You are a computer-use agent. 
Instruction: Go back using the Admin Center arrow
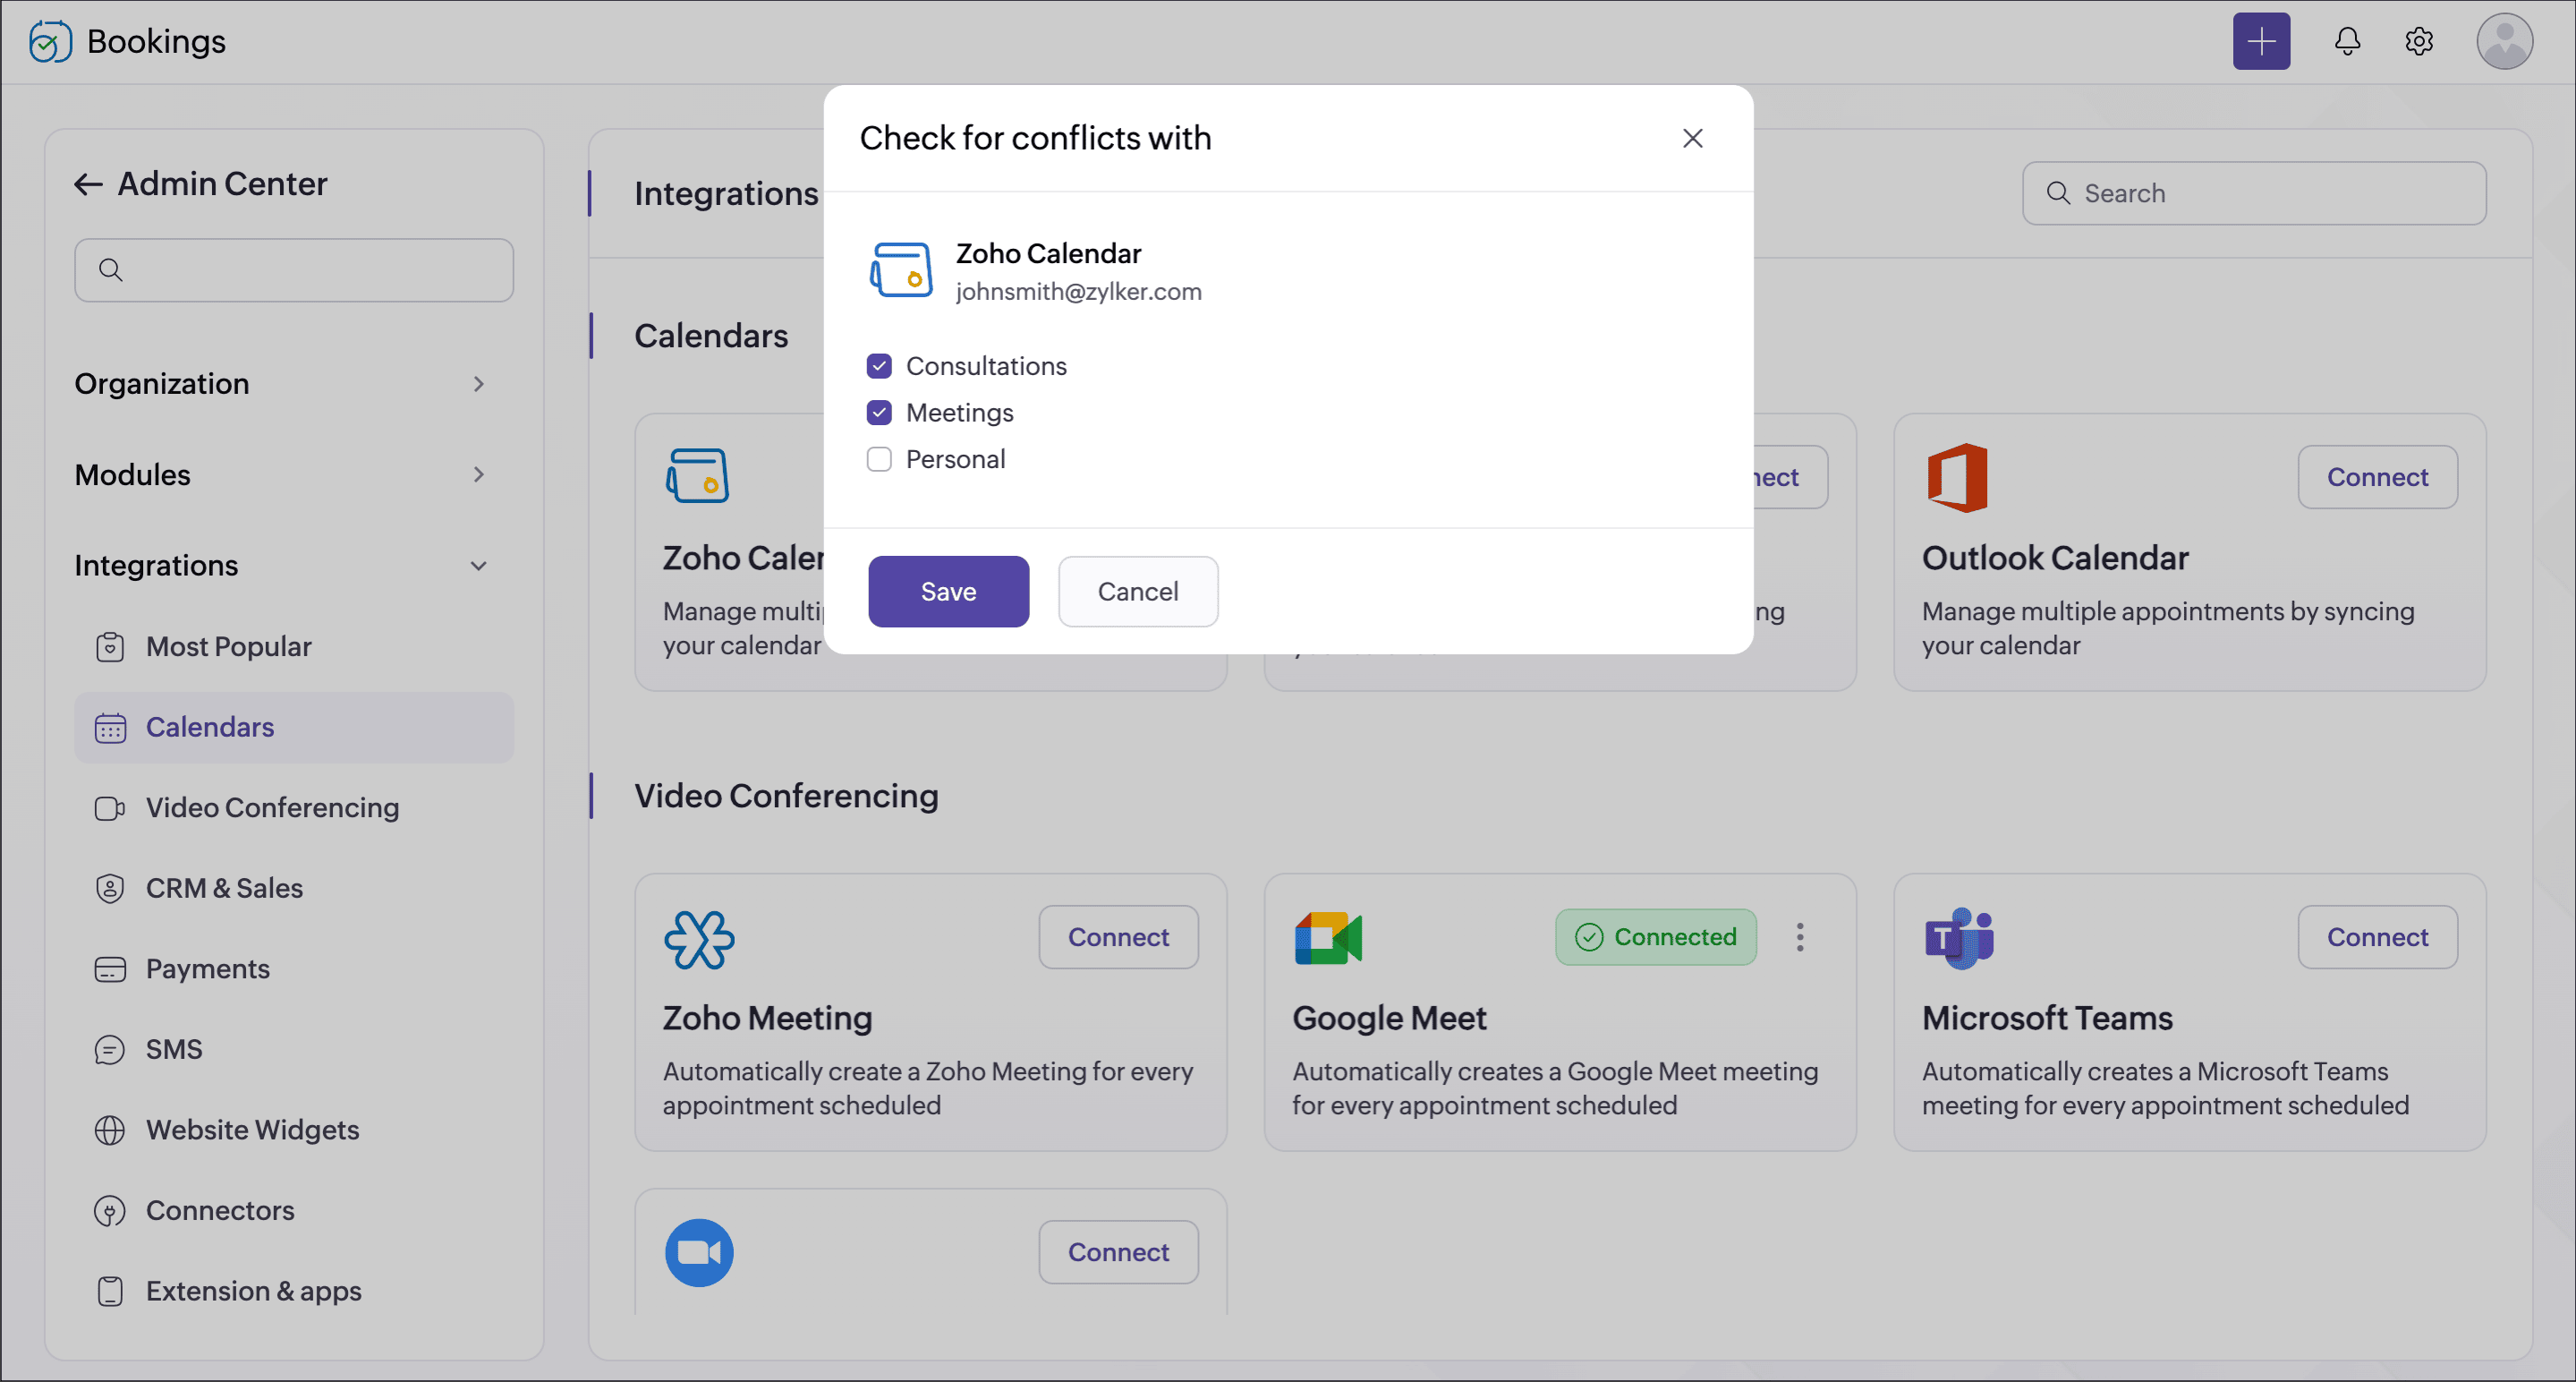(89, 184)
